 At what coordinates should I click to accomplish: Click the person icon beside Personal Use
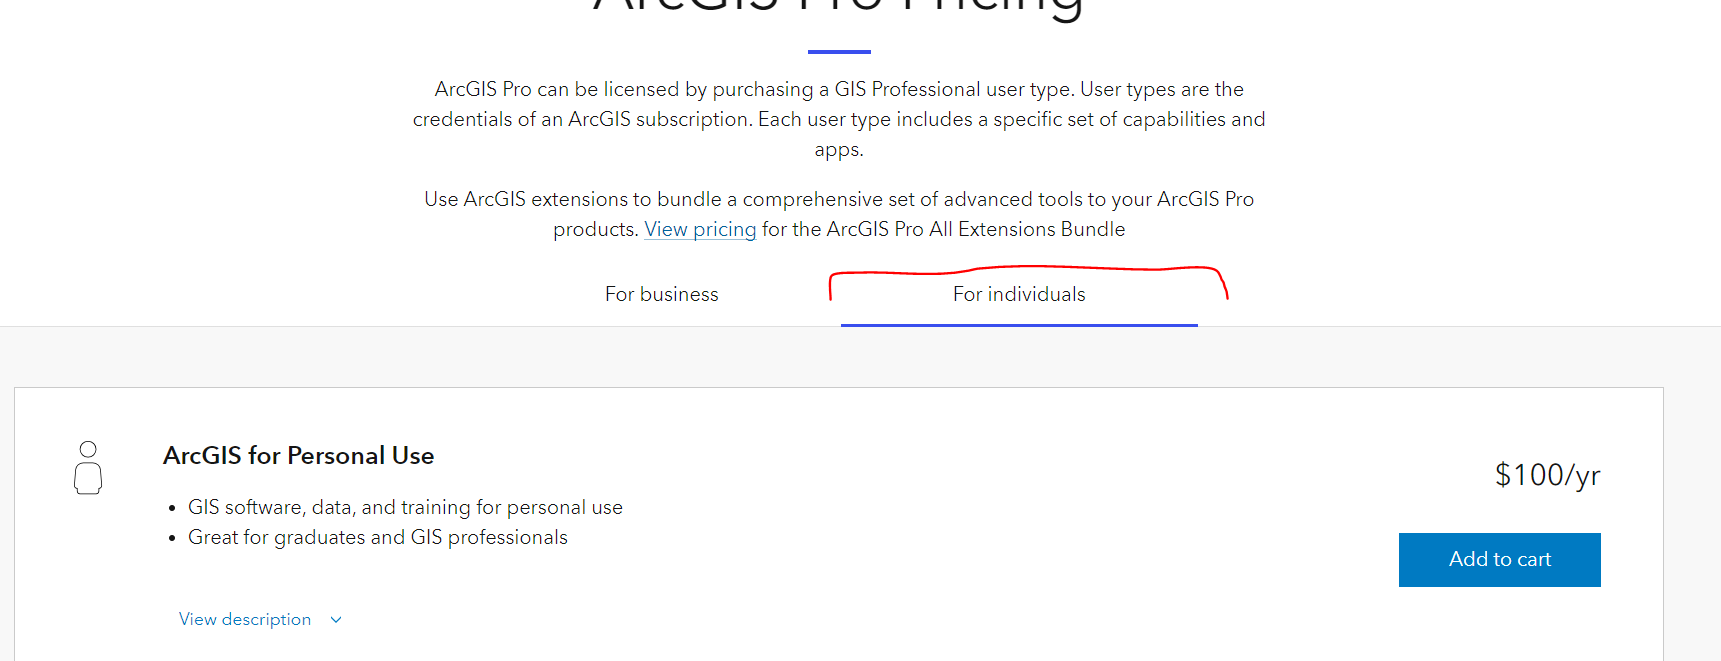(88, 468)
